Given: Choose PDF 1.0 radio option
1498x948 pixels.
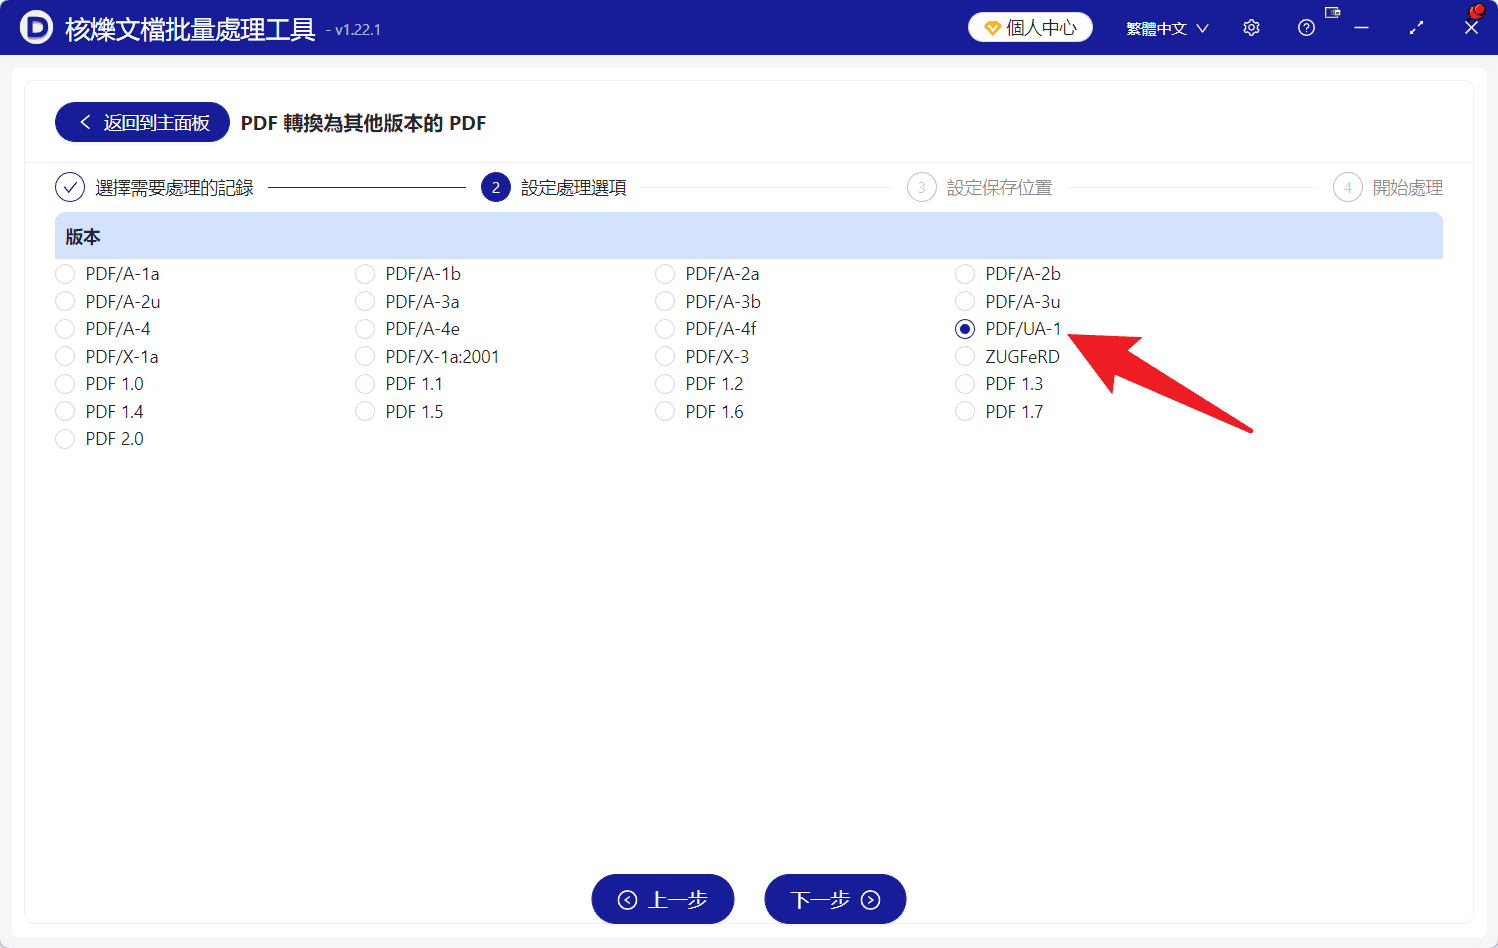Looking at the screenshot, I should coord(65,384).
